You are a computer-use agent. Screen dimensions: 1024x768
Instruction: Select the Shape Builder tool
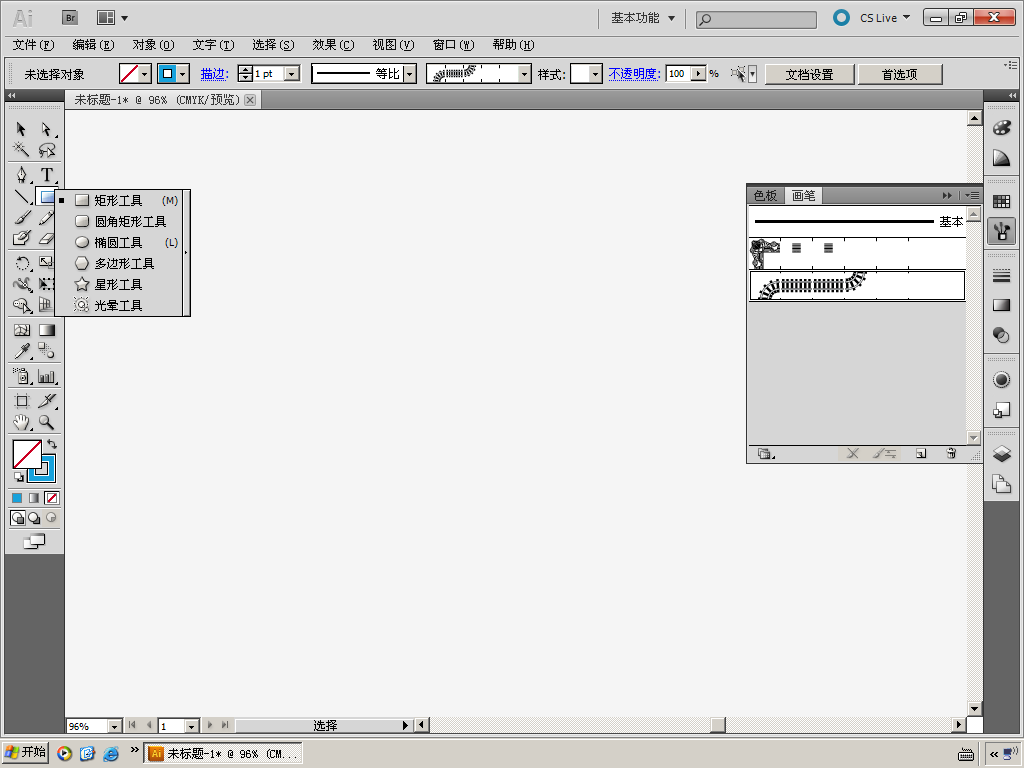(x=21, y=305)
